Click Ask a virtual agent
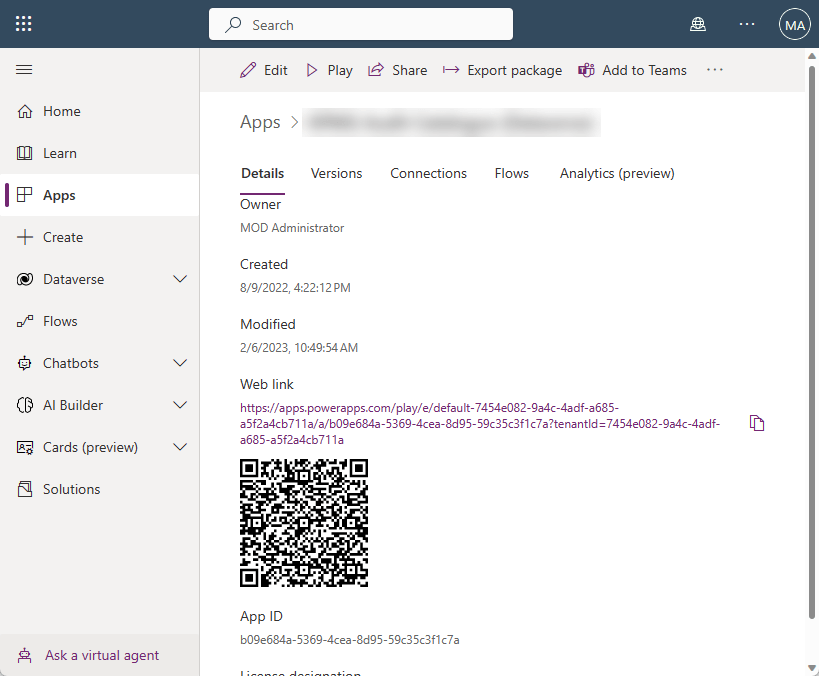This screenshot has width=819, height=676. [x=99, y=655]
